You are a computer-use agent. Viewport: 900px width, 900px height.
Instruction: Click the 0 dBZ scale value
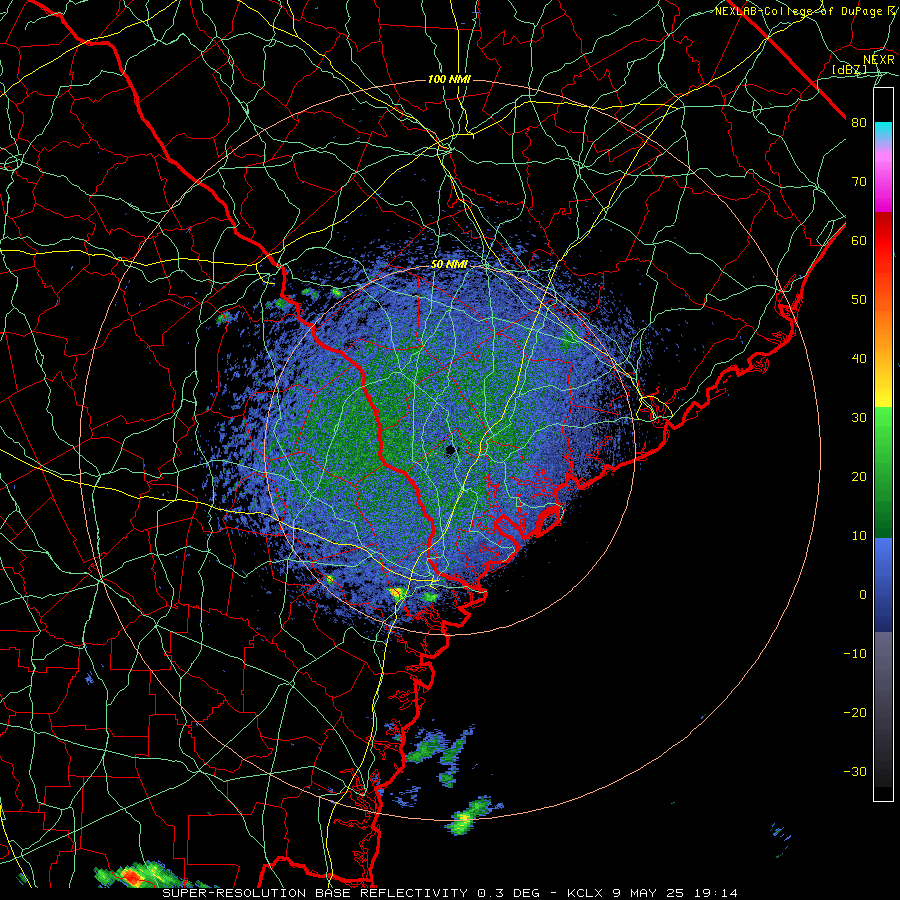pyautogui.click(x=863, y=595)
